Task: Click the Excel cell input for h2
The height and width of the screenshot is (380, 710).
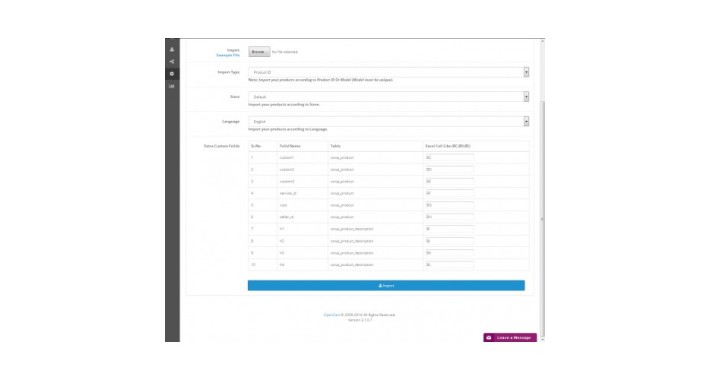Action: tap(449, 241)
